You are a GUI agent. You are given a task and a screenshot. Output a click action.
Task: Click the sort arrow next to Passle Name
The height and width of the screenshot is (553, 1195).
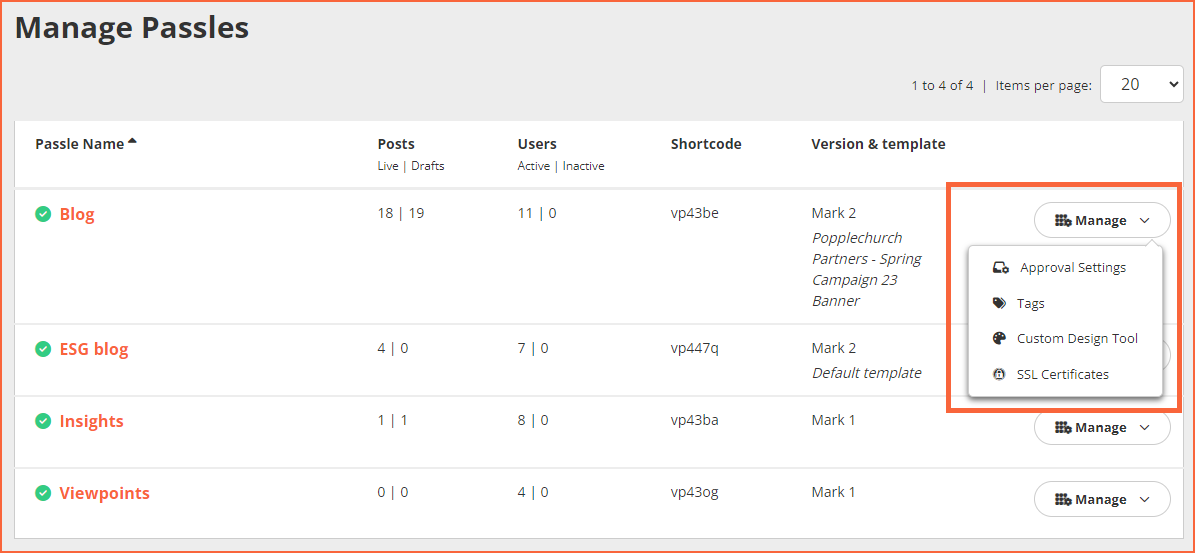tap(133, 142)
